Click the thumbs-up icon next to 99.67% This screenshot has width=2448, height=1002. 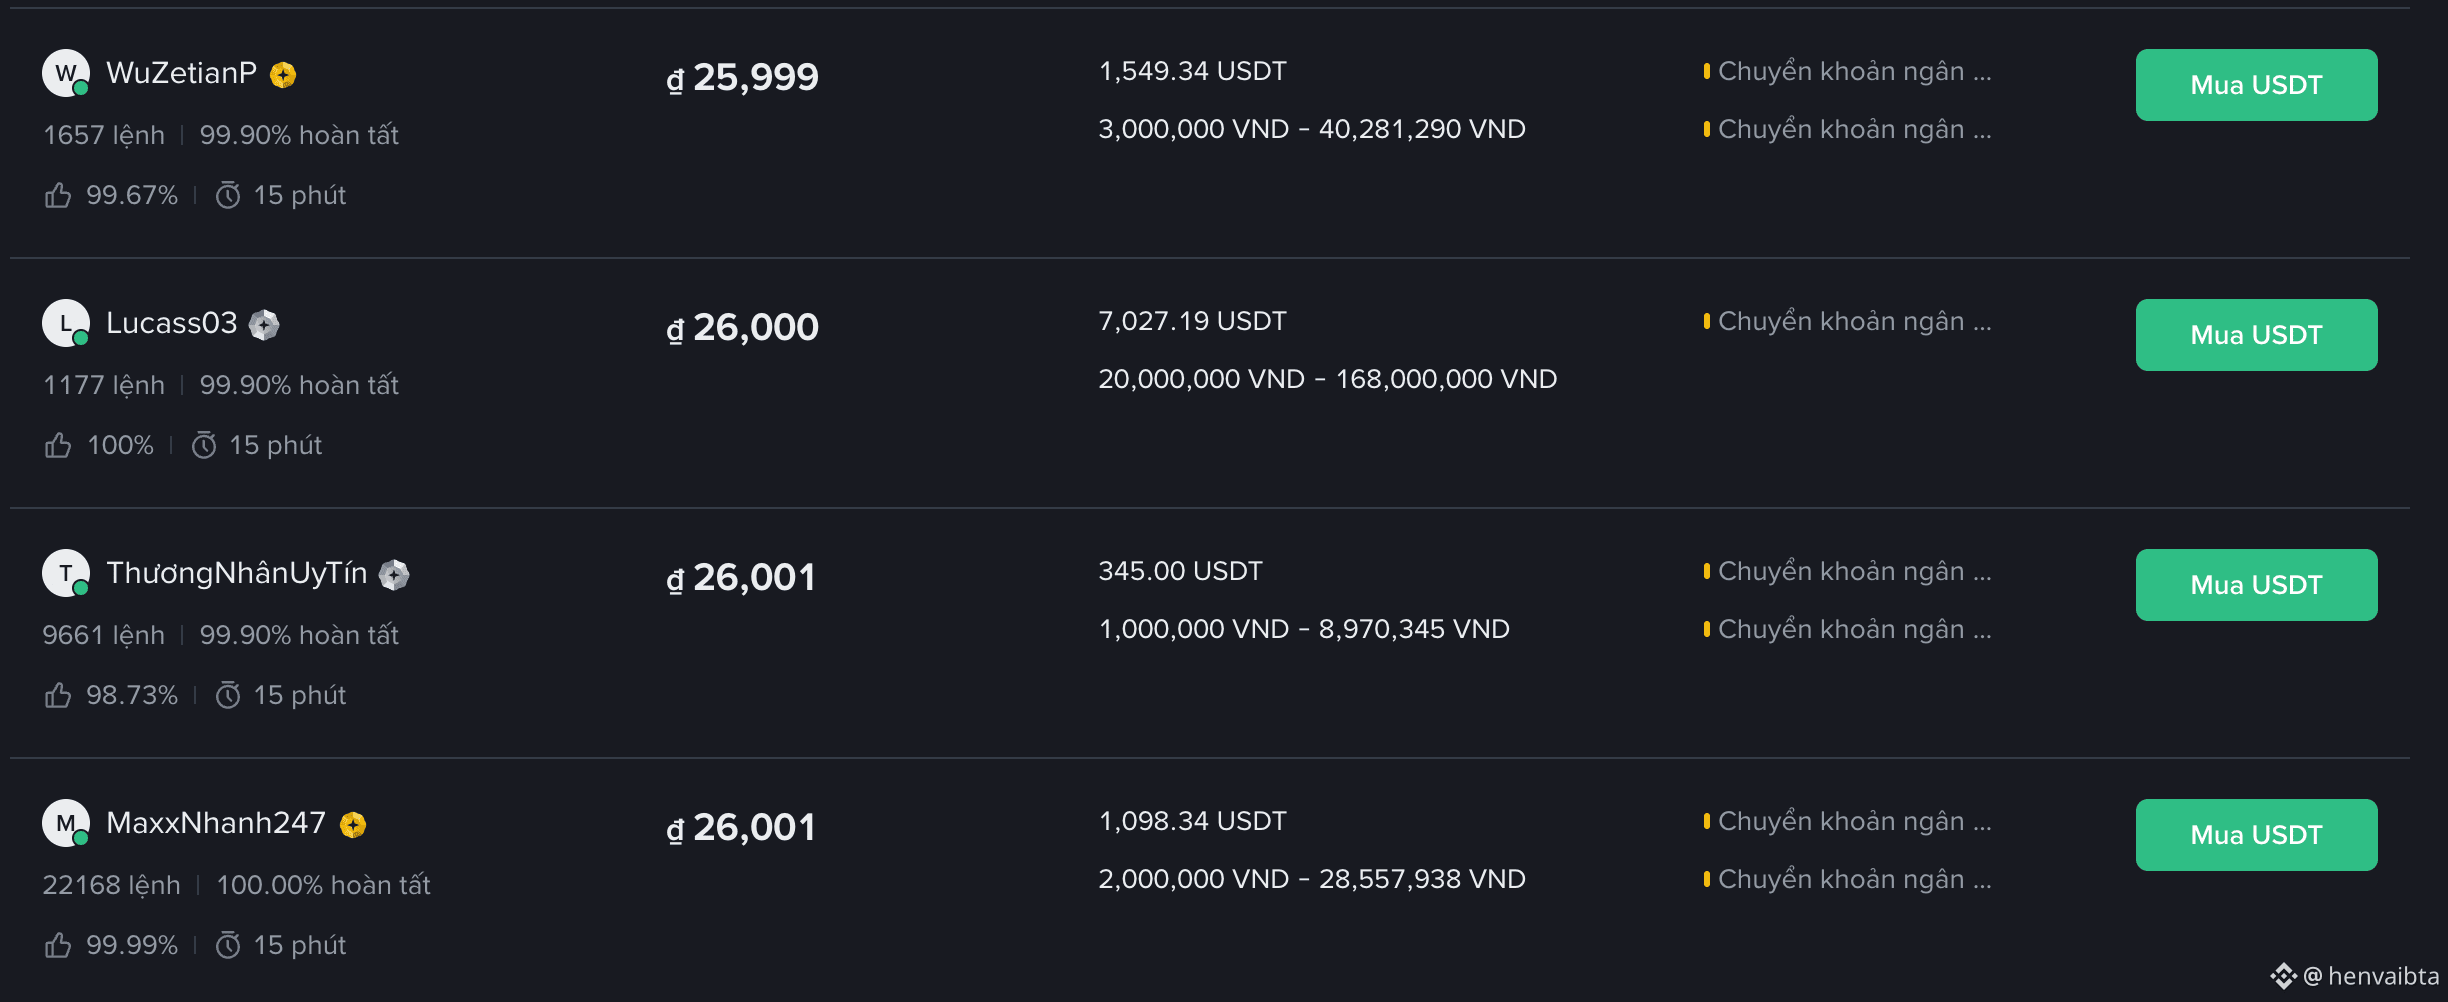(58, 195)
